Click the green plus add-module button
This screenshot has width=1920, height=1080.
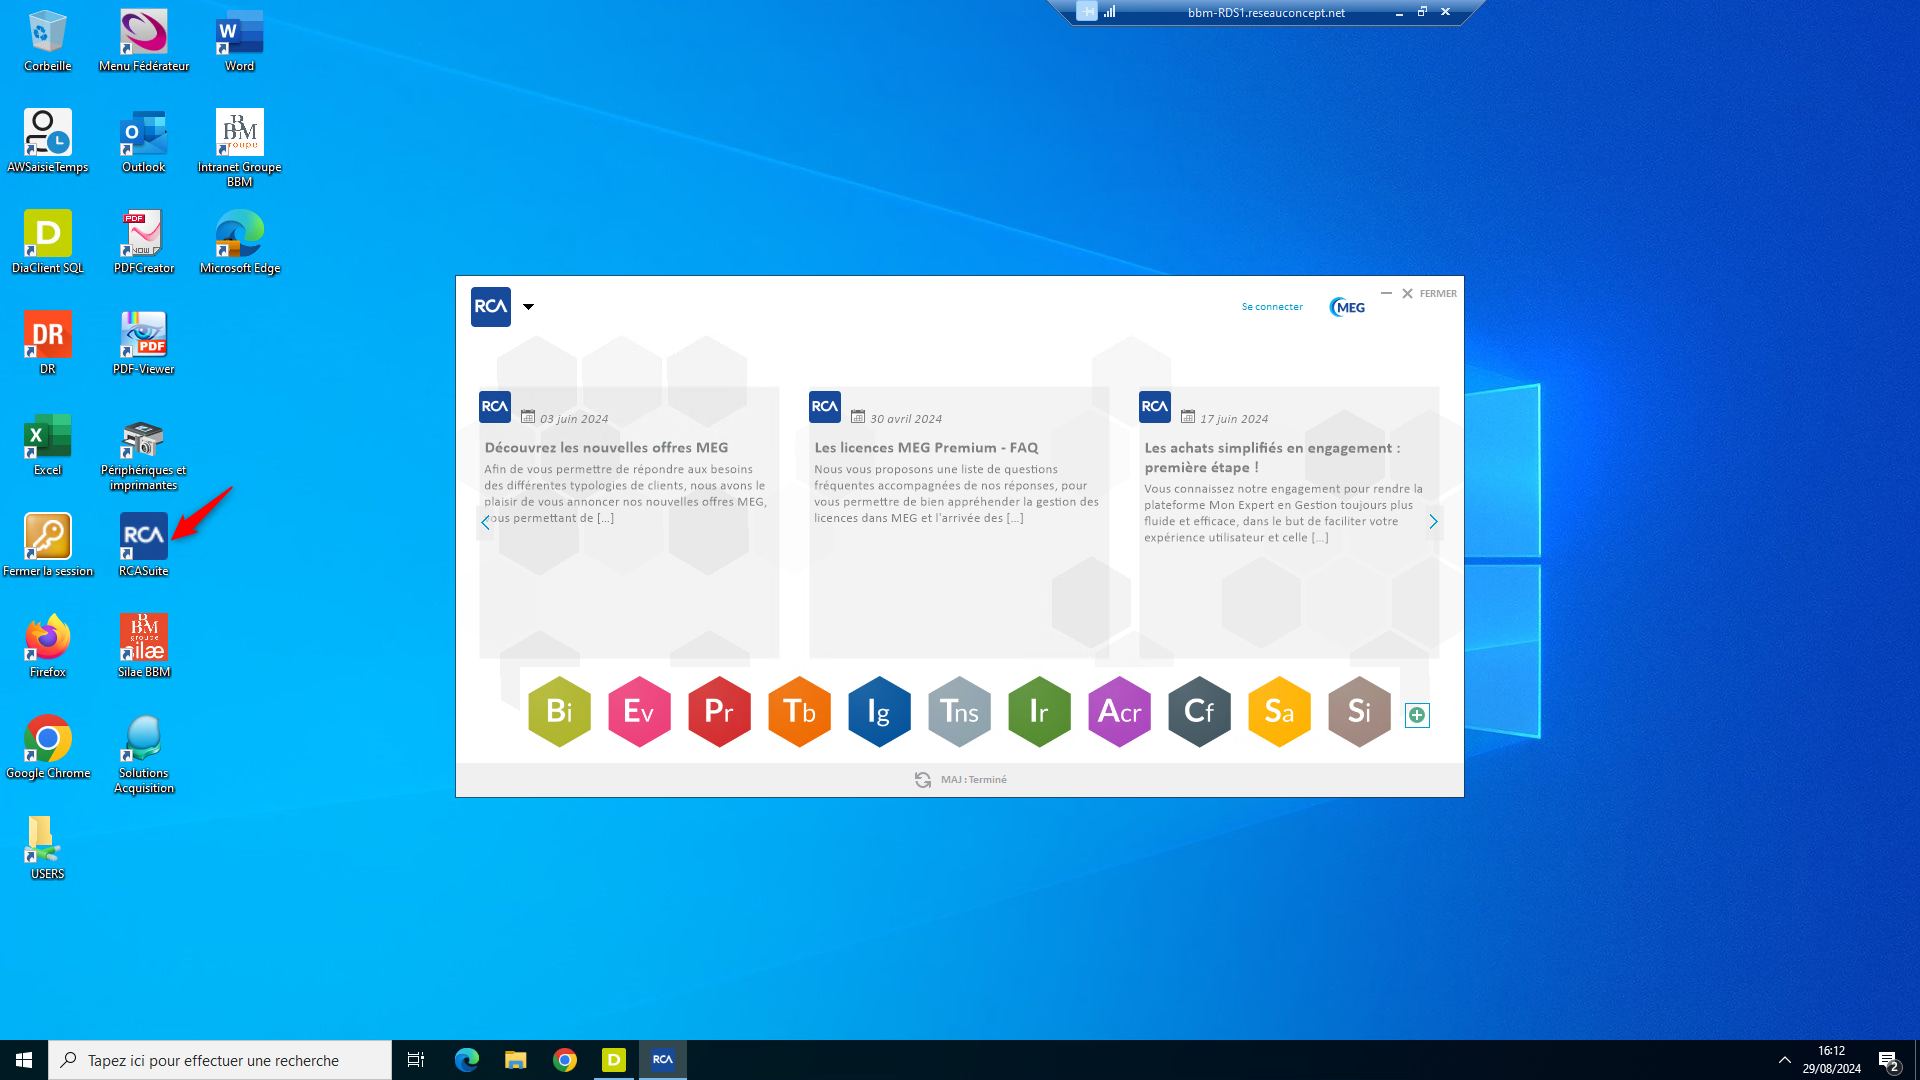coord(1417,715)
